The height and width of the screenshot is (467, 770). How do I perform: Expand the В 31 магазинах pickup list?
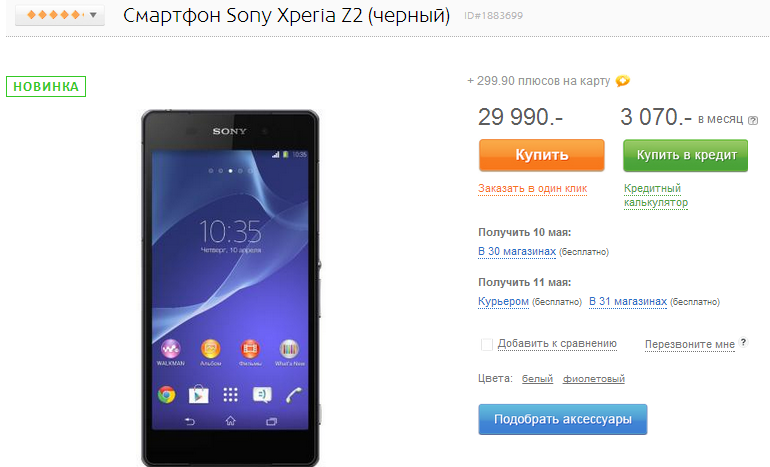coord(628,302)
